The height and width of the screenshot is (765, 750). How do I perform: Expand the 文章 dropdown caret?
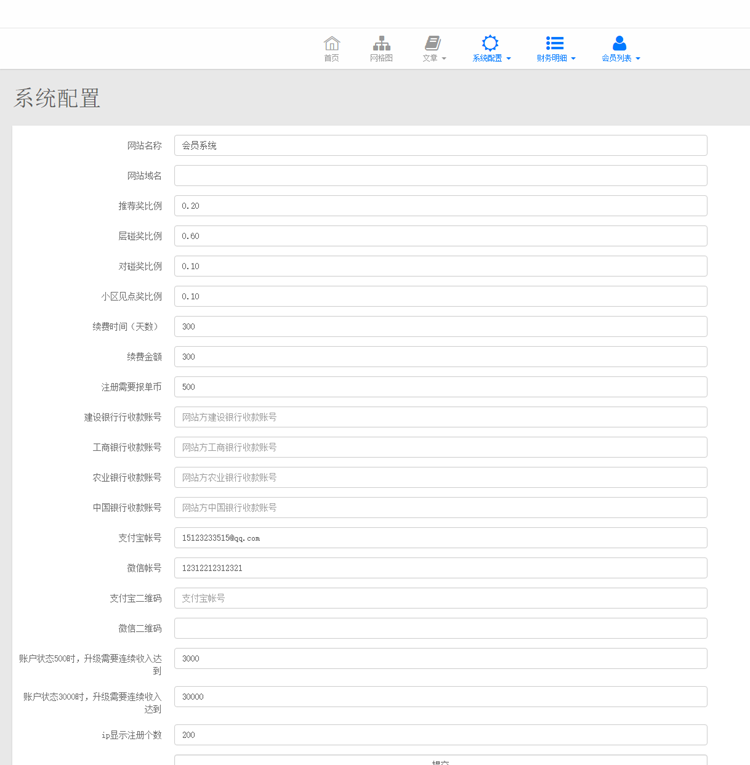pyautogui.click(x=444, y=59)
